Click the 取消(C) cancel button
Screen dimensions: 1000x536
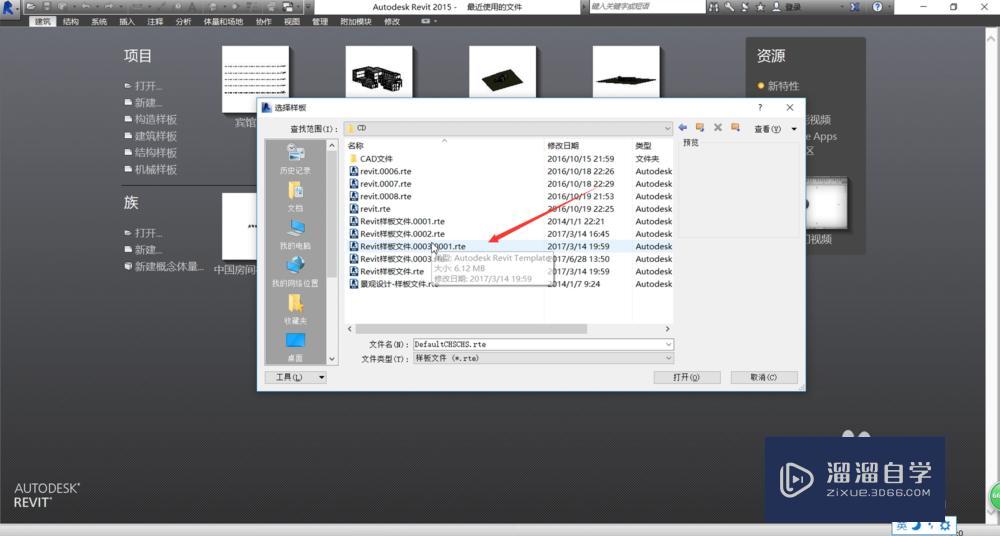click(x=764, y=377)
